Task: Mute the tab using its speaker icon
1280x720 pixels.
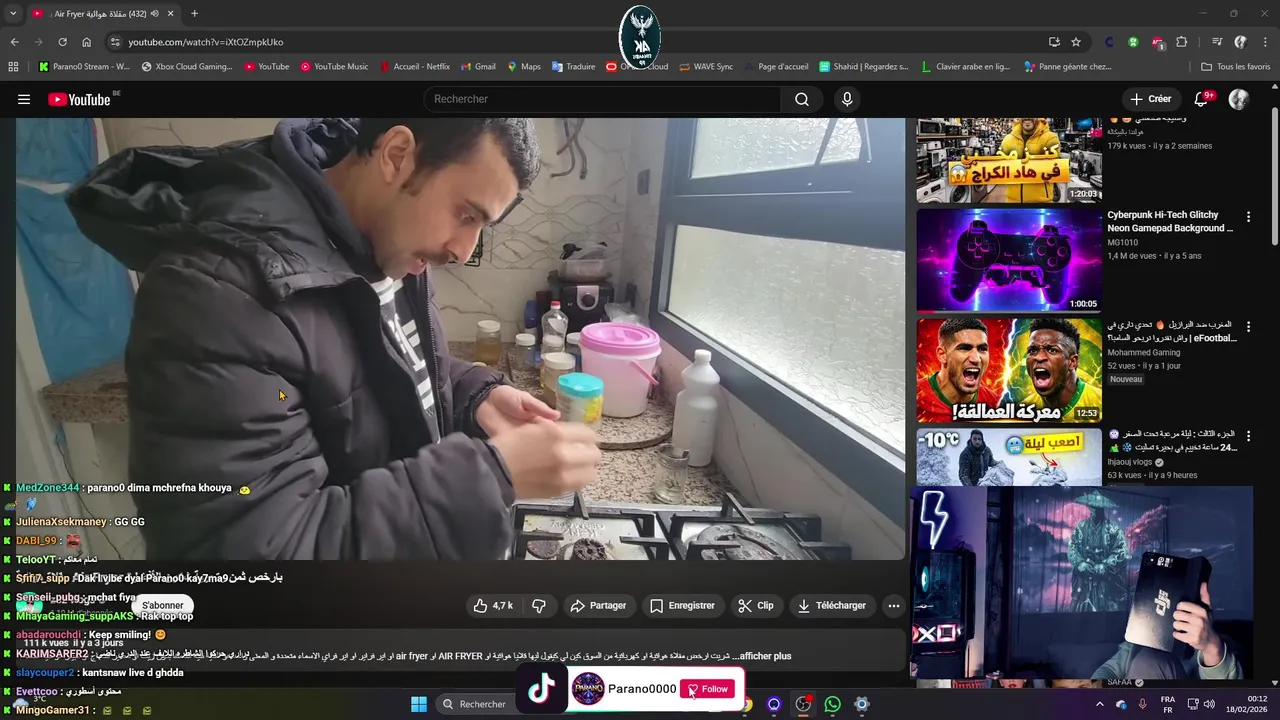Action: point(156,14)
